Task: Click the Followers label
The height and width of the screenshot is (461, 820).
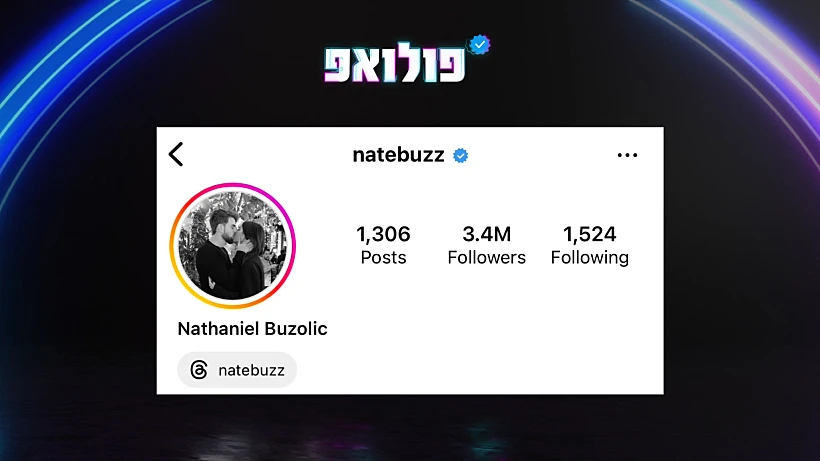Action: click(x=486, y=258)
